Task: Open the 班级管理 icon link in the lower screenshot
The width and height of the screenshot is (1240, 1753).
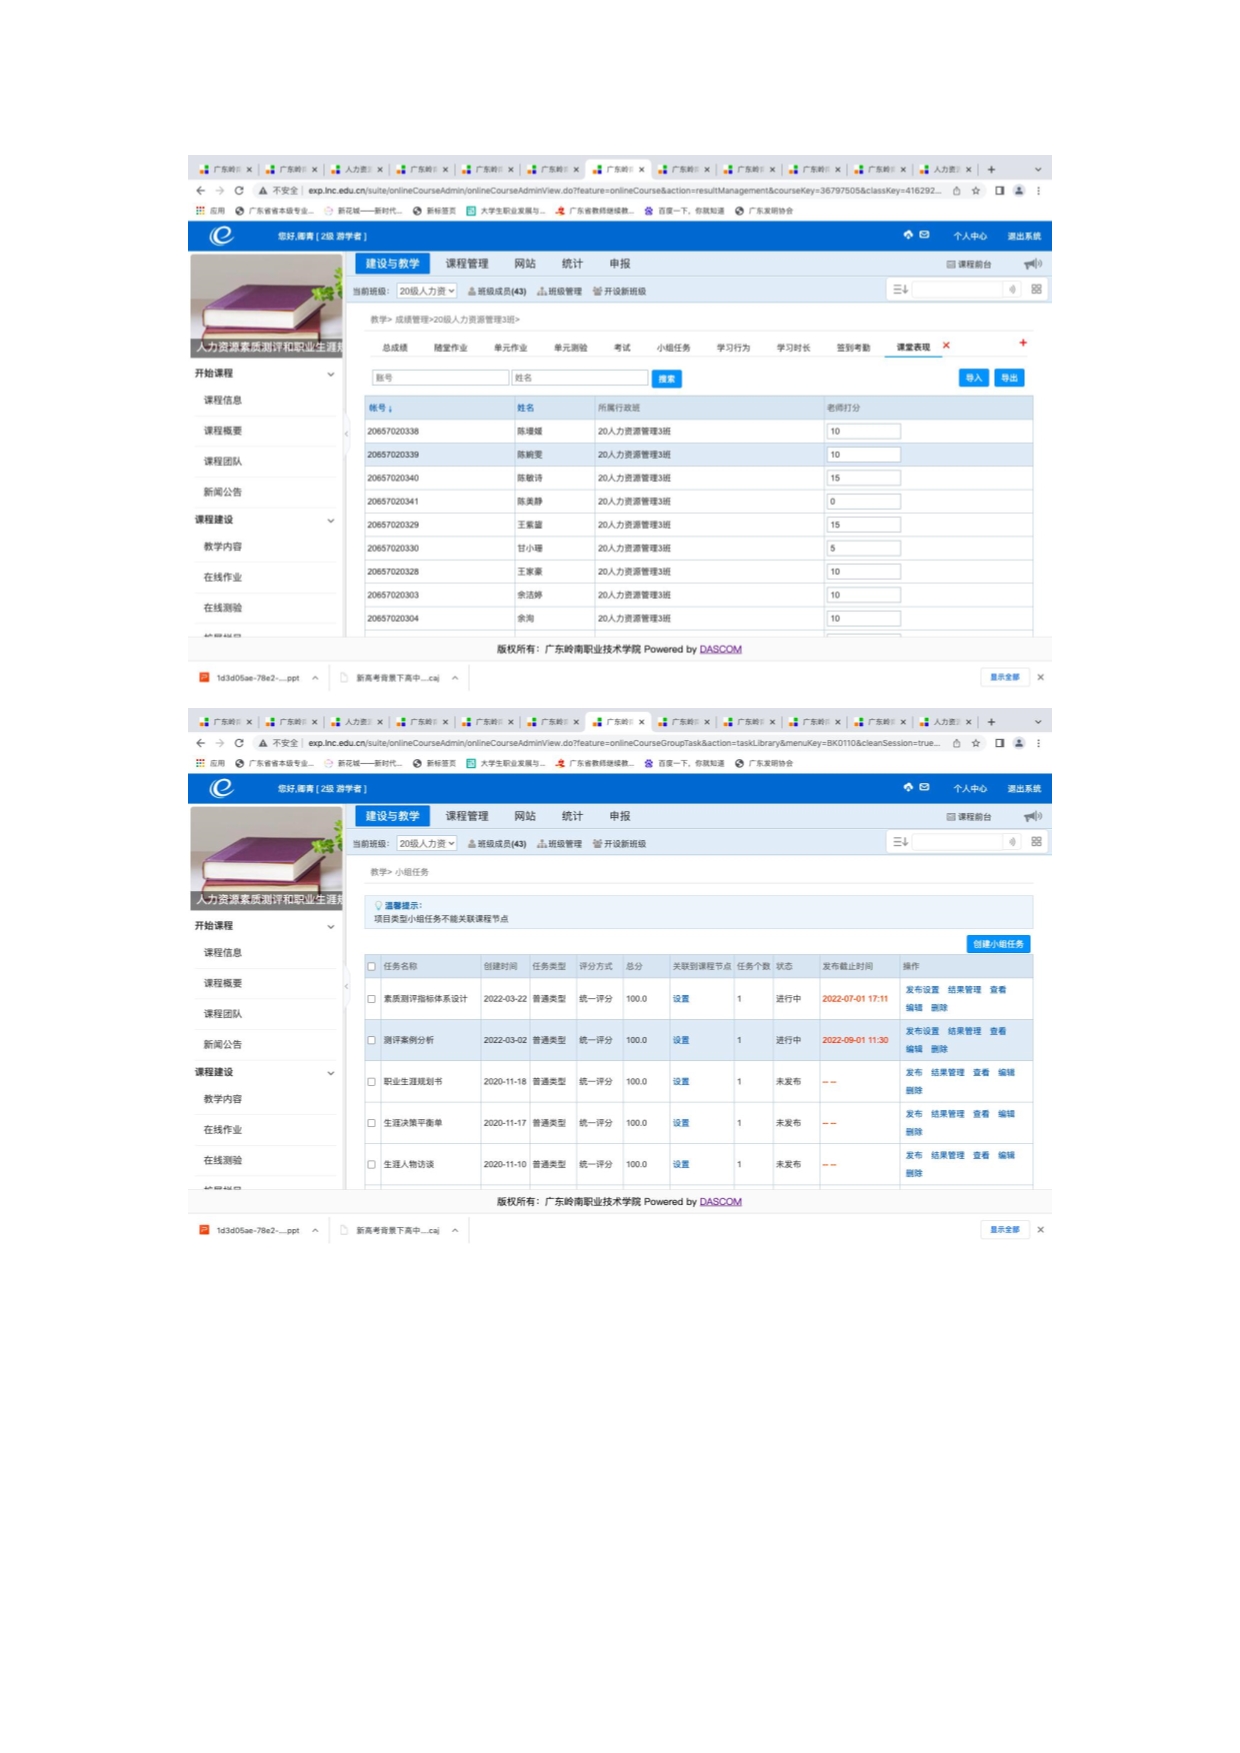Action: [x=559, y=844]
